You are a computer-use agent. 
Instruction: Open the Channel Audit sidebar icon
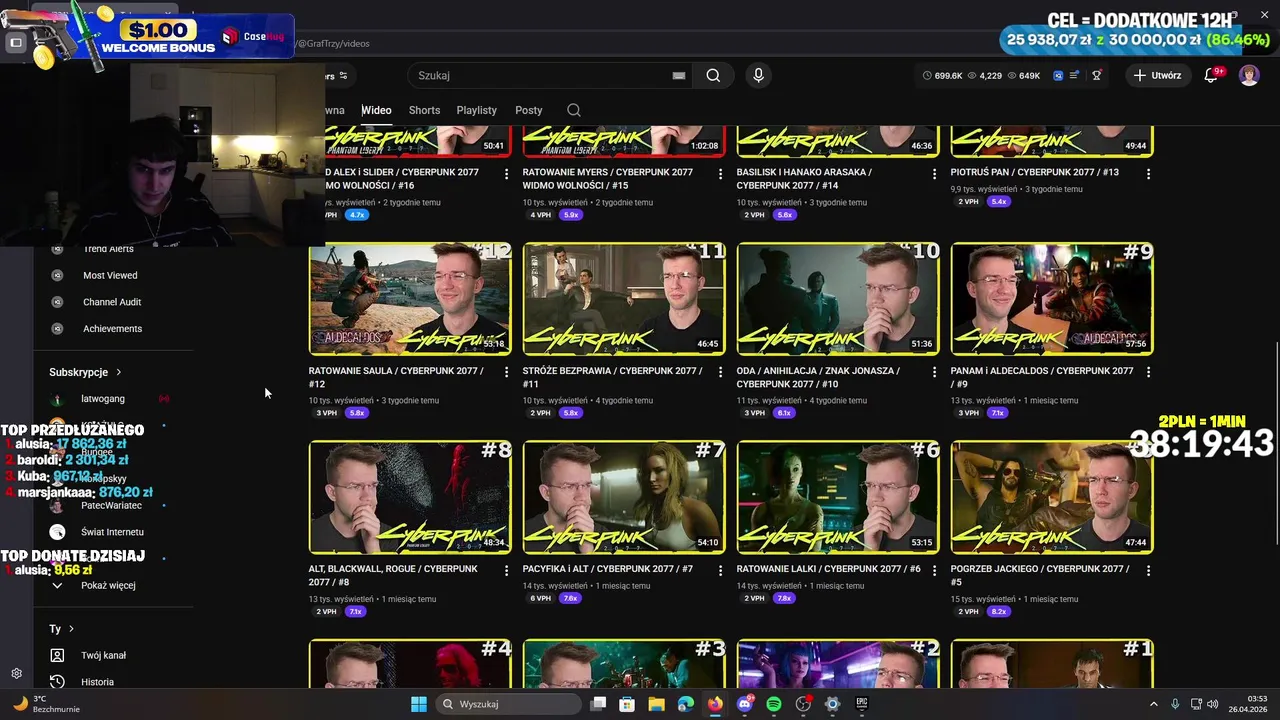pyautogui.click(x=57, y=302)
